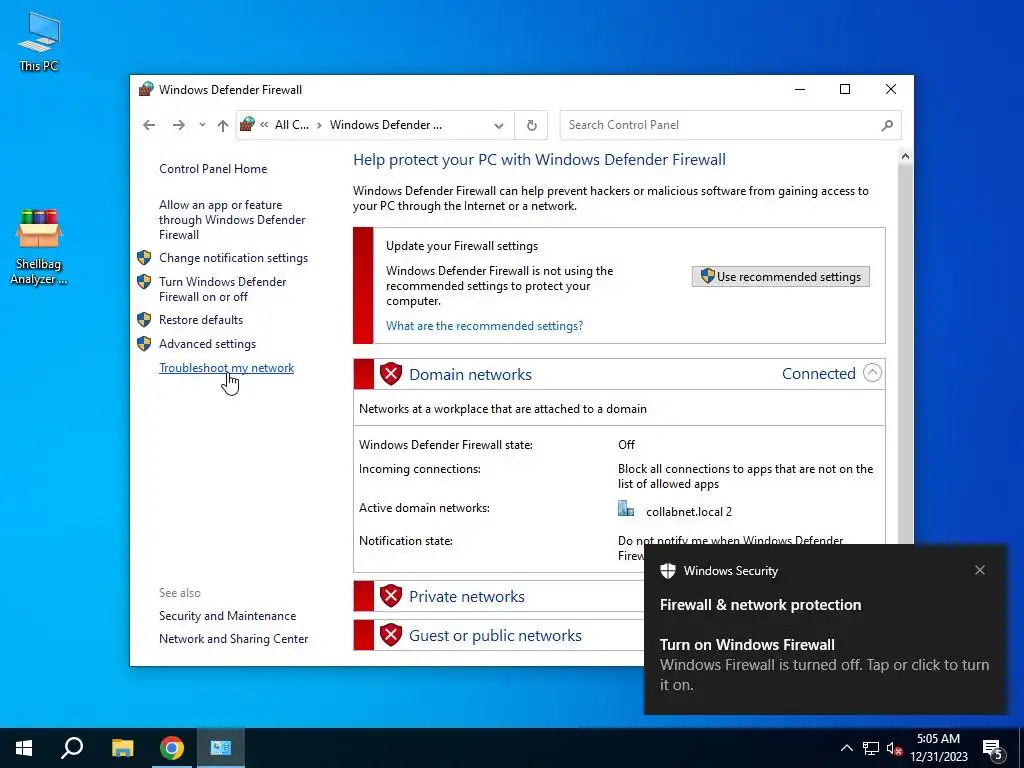Open Change notification settings
The image size is (1024, 768).
(x=233, y=258)
